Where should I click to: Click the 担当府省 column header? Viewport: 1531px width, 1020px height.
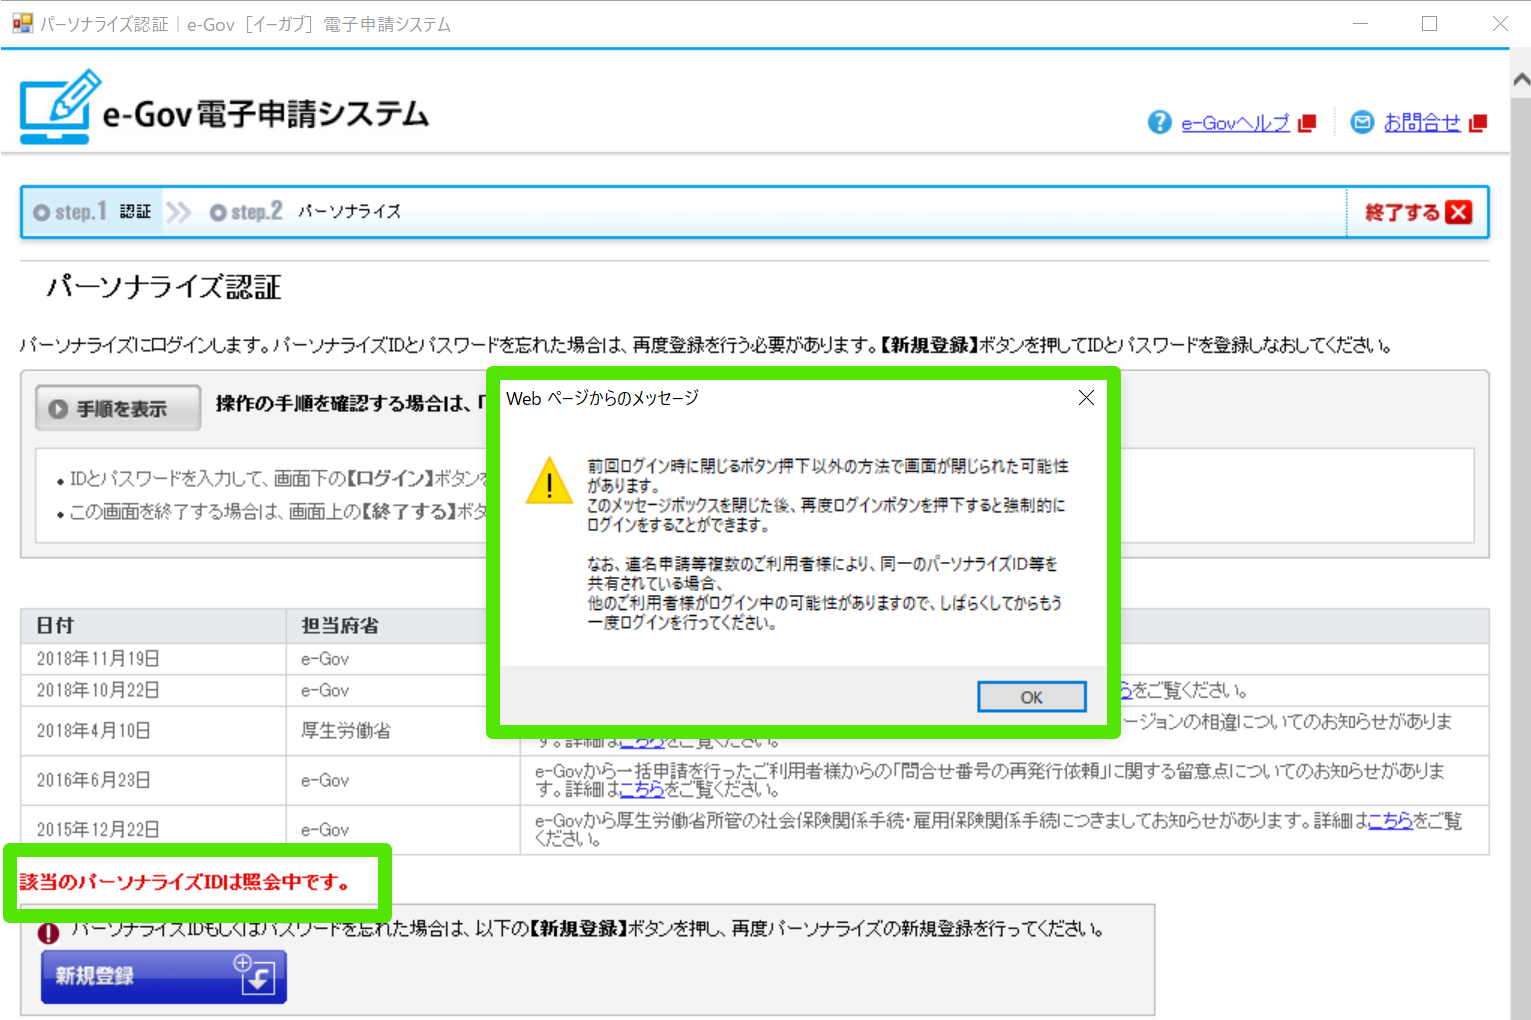tap(402, 625)
